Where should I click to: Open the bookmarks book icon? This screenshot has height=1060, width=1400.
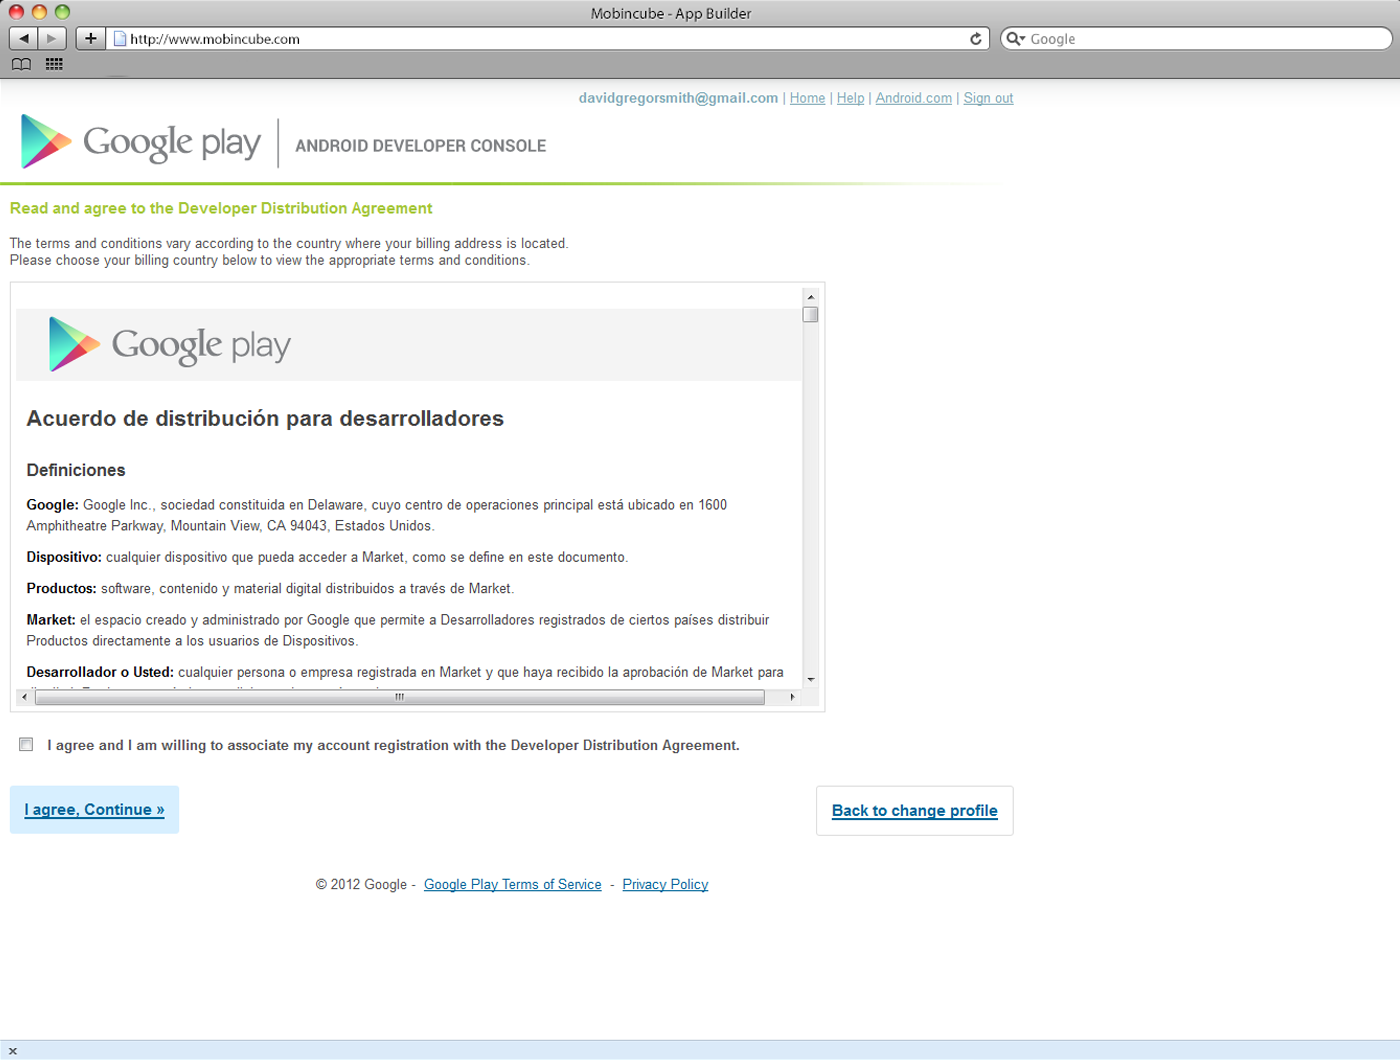[x=21, y=64]
